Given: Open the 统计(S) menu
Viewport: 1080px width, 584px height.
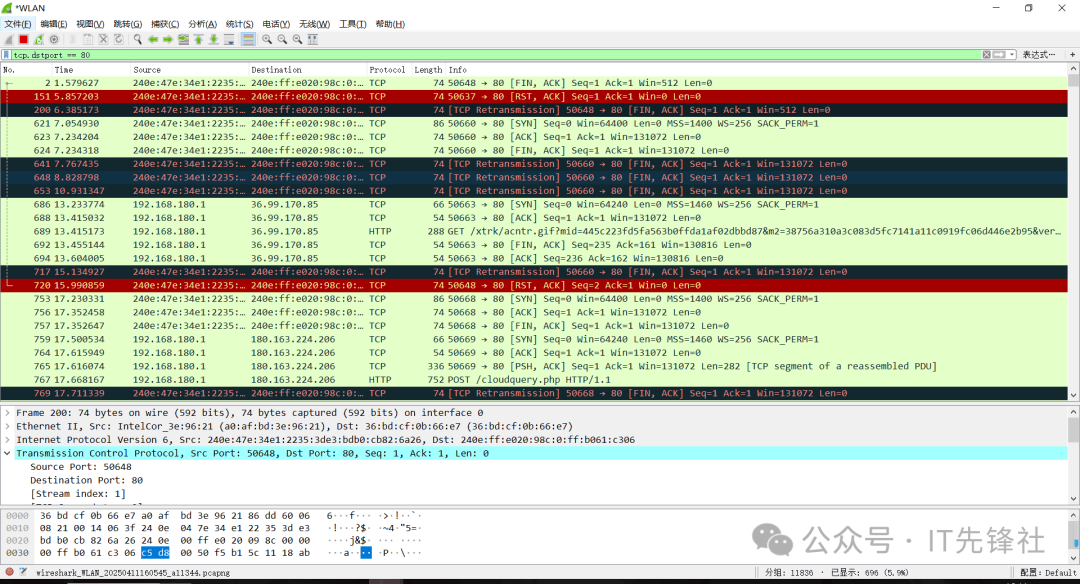Looking at the screenshot, I should tap(239, 24).
